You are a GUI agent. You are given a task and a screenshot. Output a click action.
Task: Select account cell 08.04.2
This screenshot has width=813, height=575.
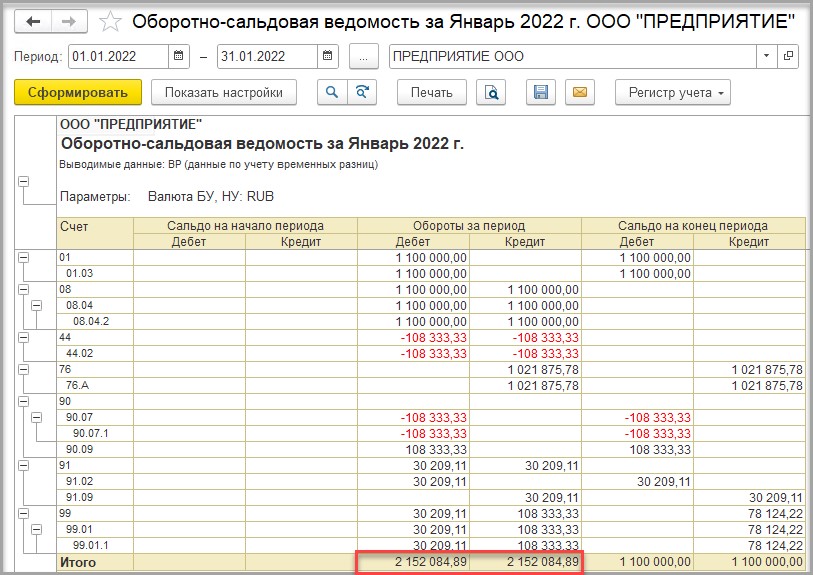click(x=95, y=321)
